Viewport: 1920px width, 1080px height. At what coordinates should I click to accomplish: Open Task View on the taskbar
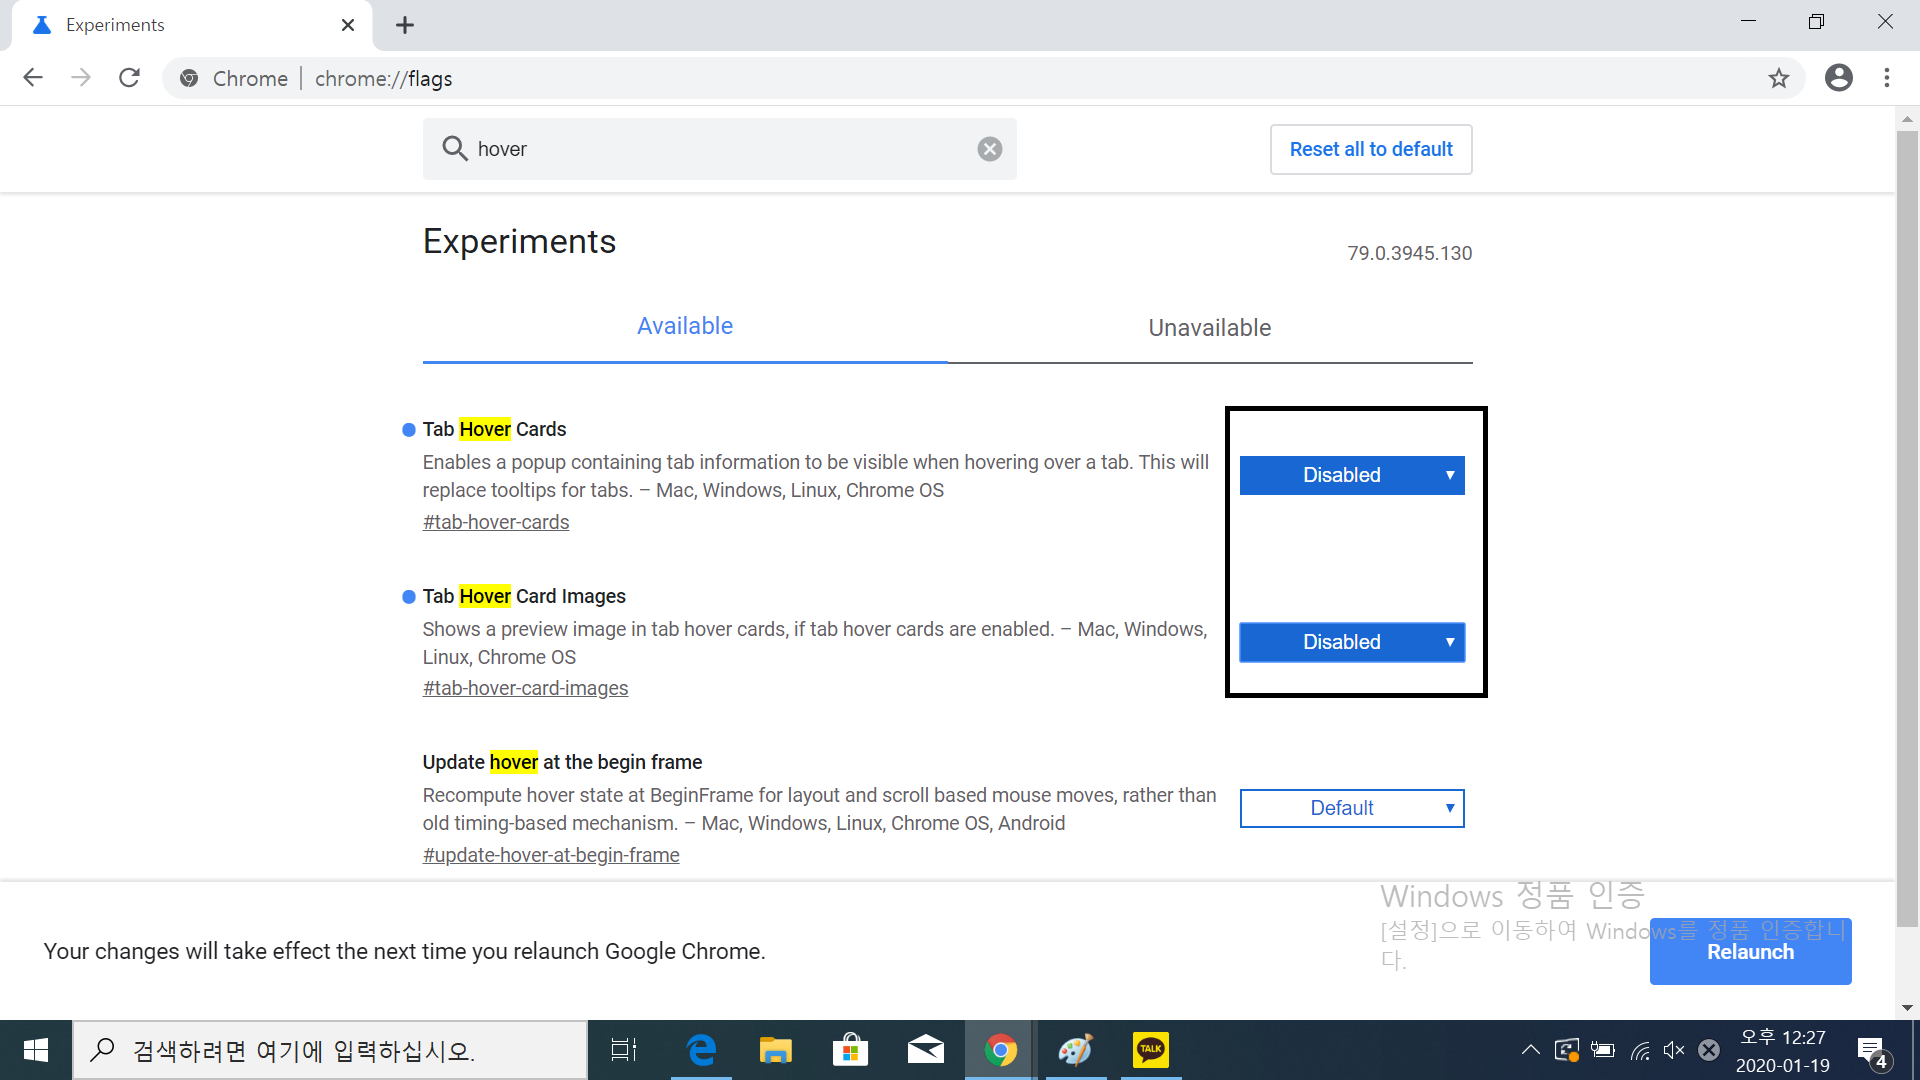pos(624,1050)
